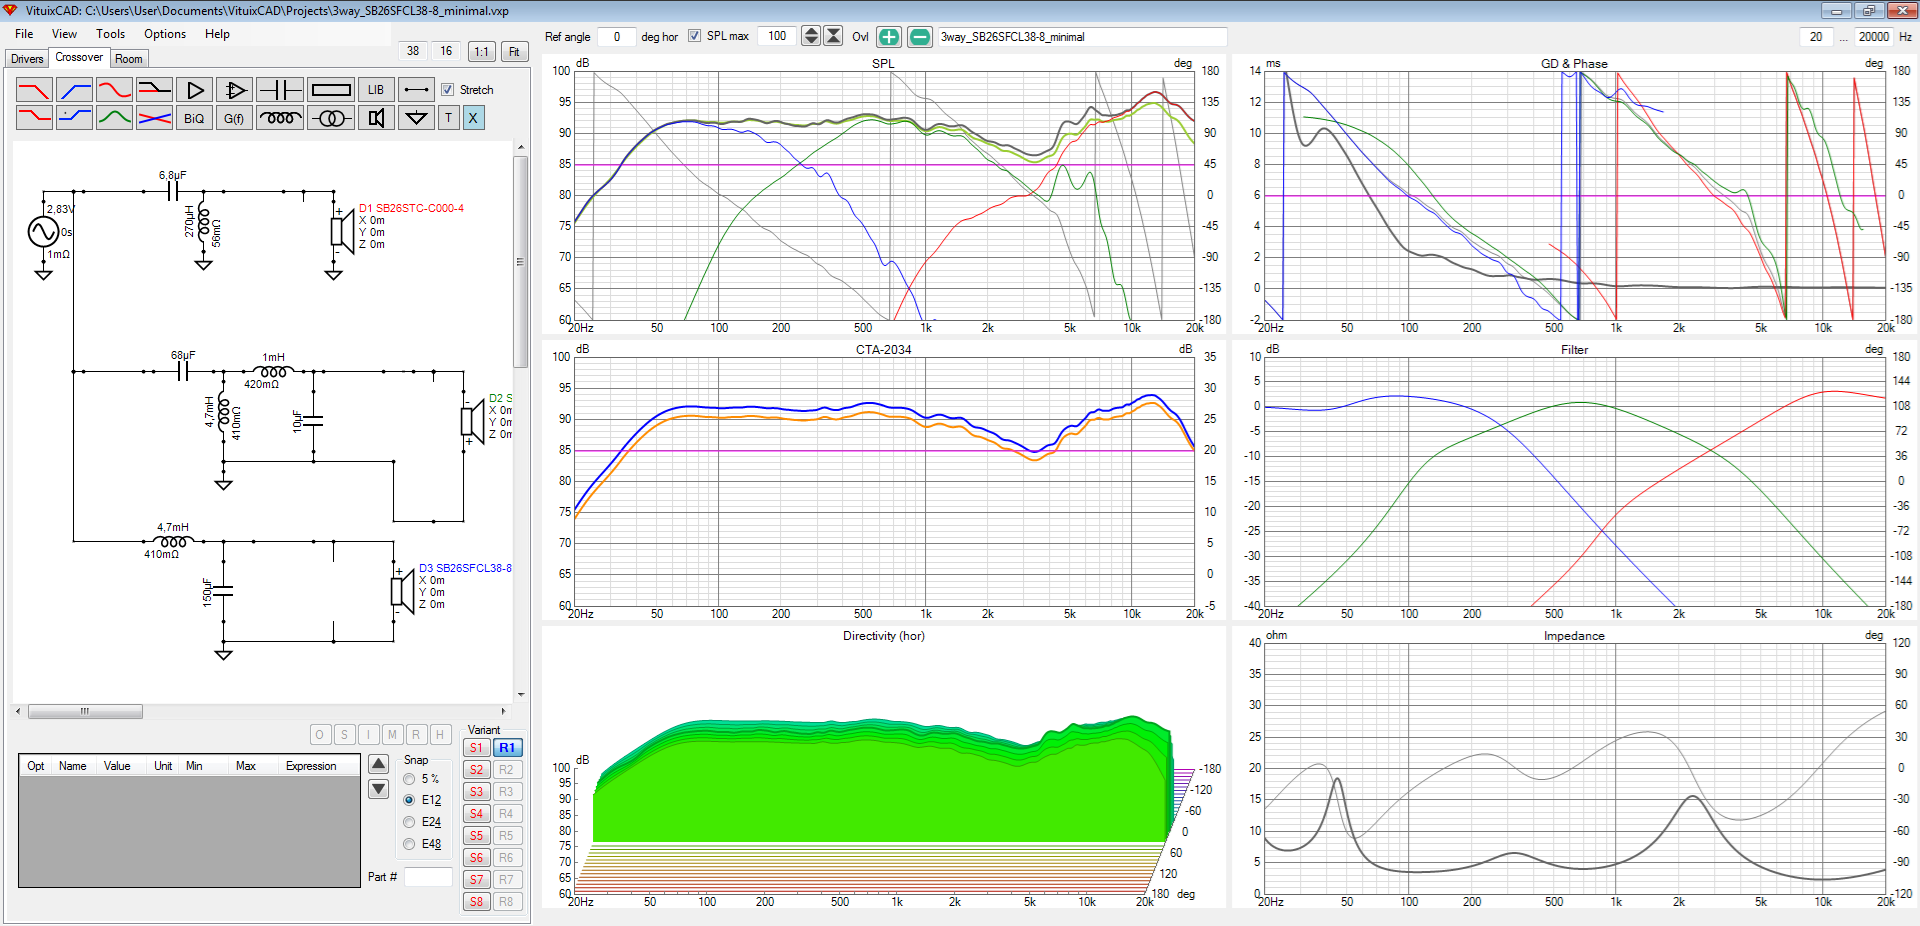Click the Part # input field

428,877
